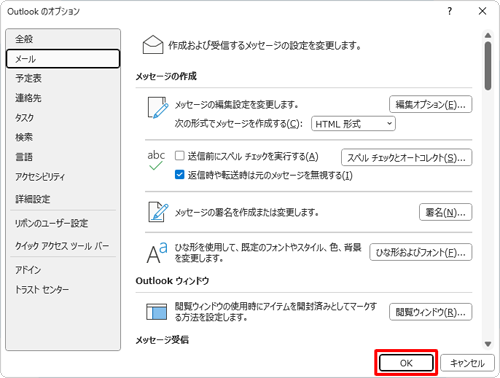
Task: Click the Outlook ウィンドウ section heading
Action: [172, 281]
